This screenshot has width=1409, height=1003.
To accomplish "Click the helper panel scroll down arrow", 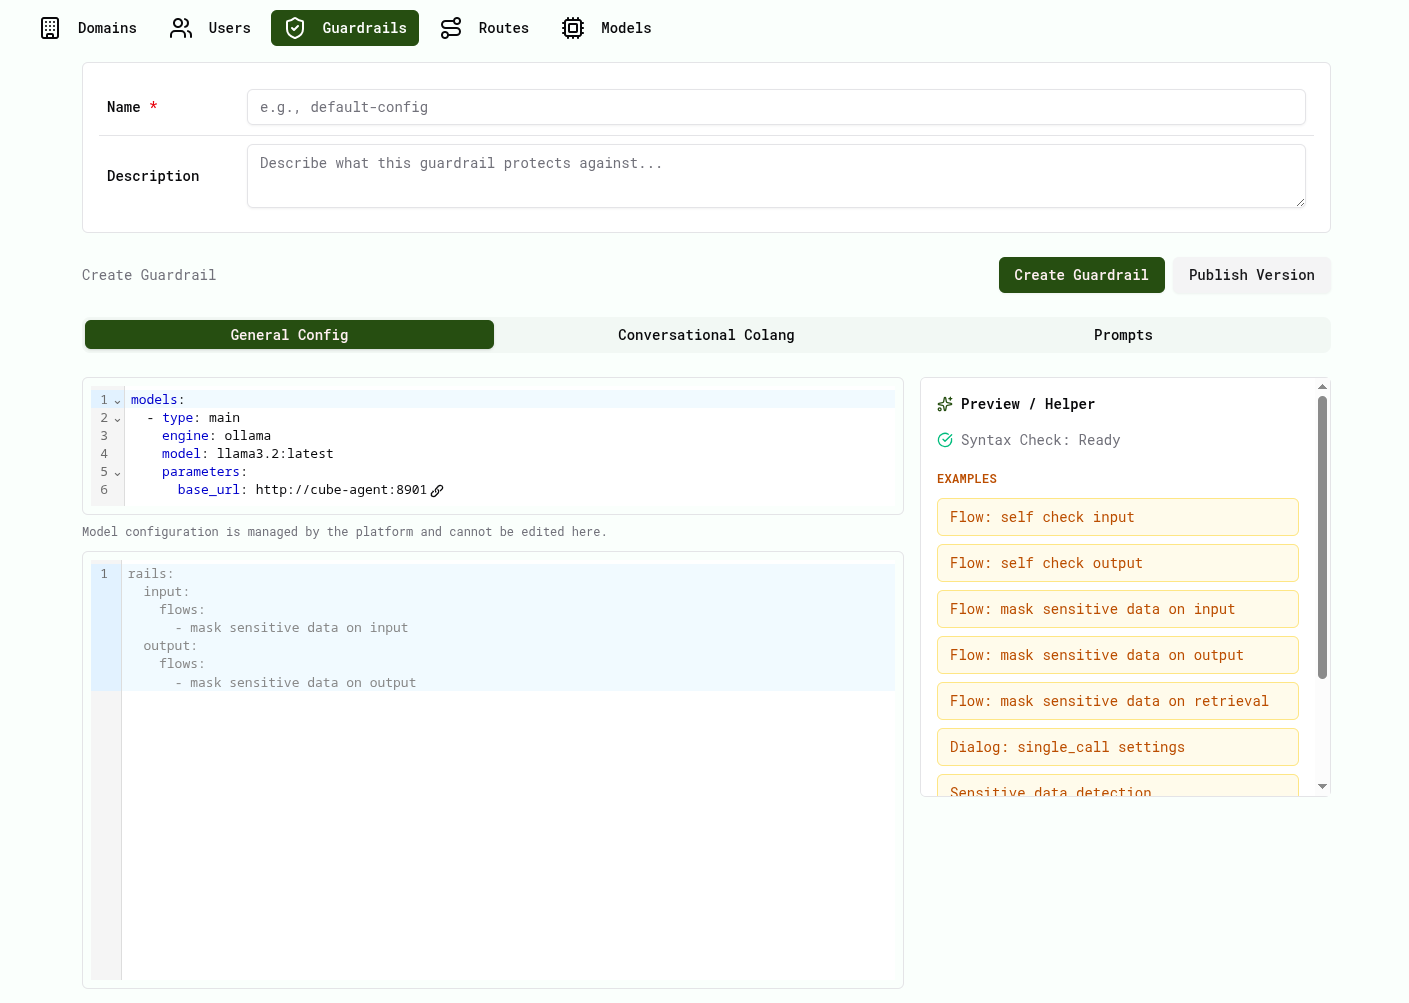I will [x=1322, y=787].
